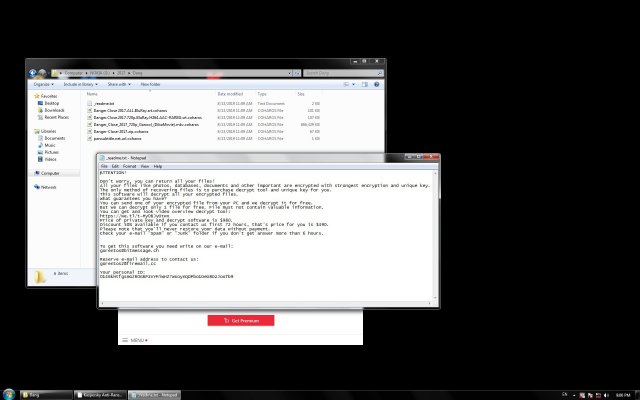Click Notepad vertical scrollbar down arrow
This screenshot has width=640, height=400.
pos(435,298)
